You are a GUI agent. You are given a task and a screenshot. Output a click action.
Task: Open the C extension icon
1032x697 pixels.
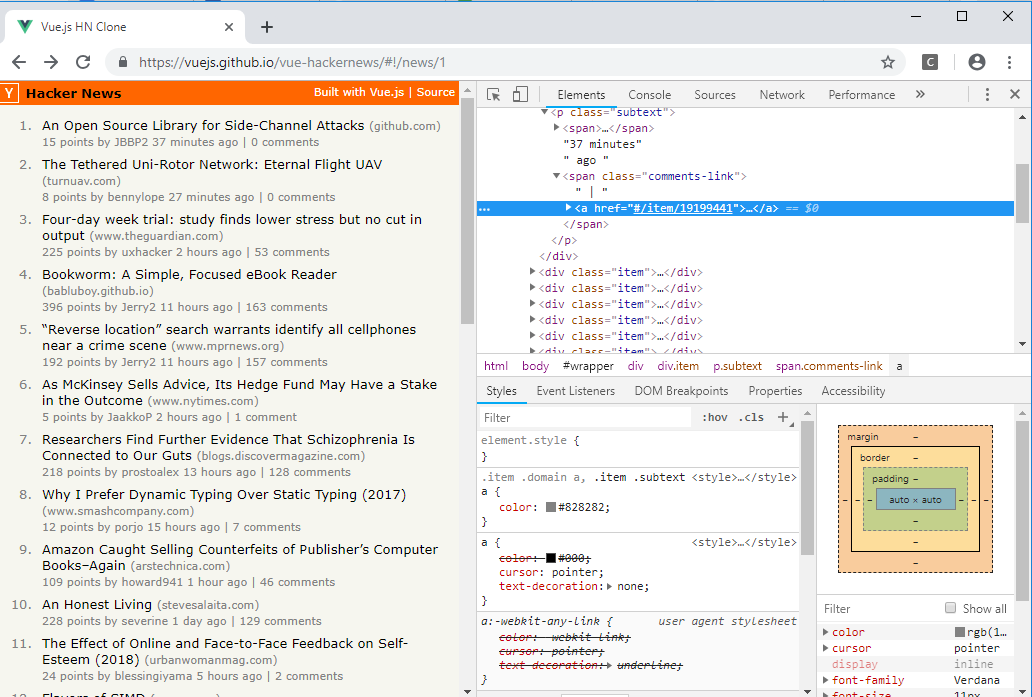tap(929, 63)
